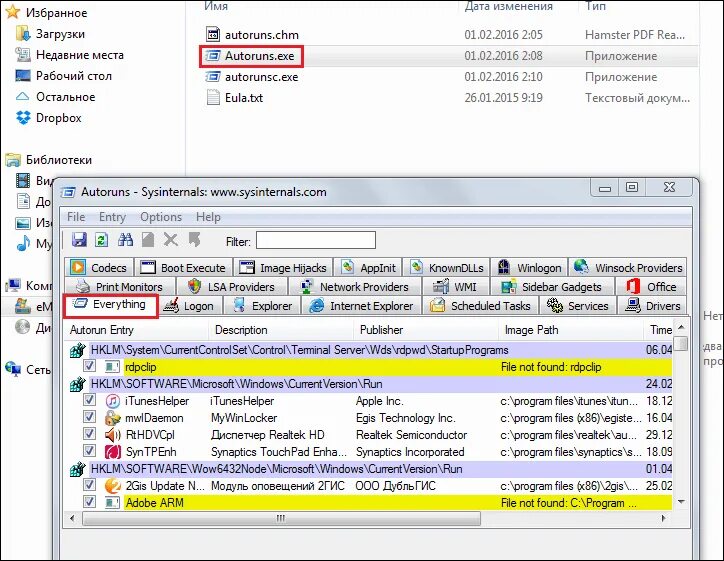Select Недавние места in sidebar

coord(80,54)
